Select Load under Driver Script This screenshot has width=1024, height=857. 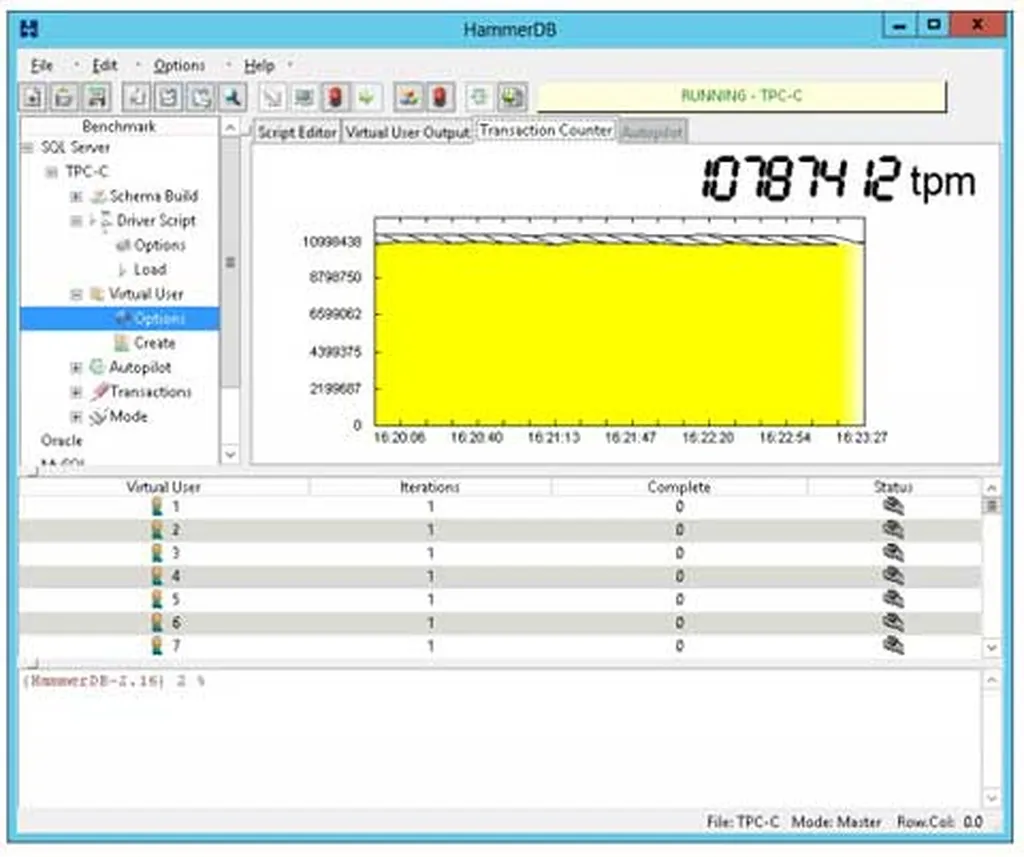pyautogui.click(x=149, y=270)
